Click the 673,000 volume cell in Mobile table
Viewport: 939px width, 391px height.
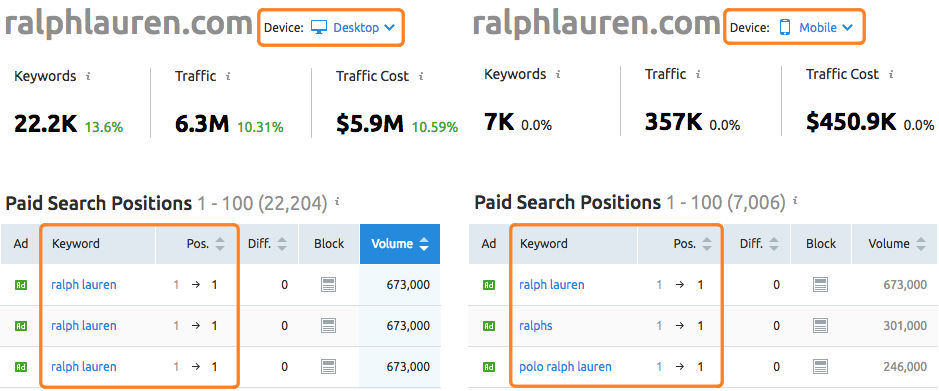pos(906,284)
